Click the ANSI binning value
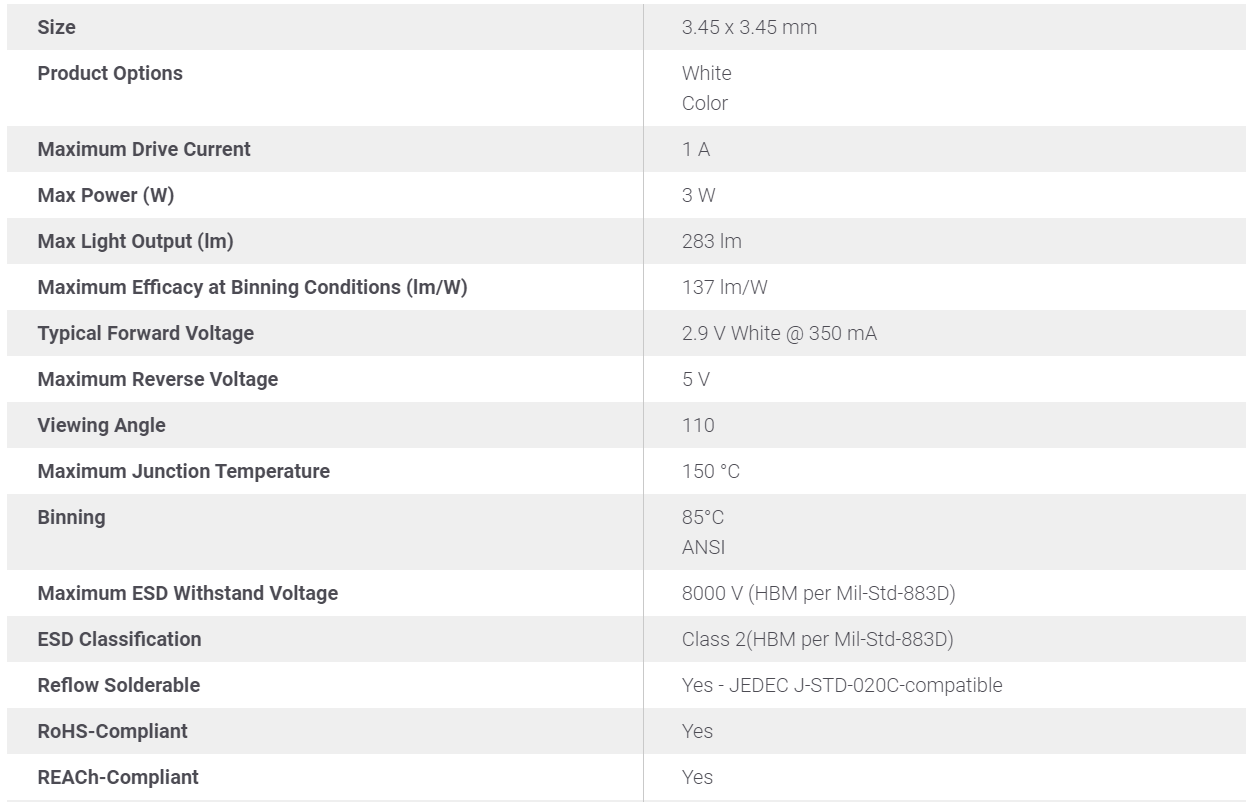This screenshot has width=1246, height=802. coord(703,547)
